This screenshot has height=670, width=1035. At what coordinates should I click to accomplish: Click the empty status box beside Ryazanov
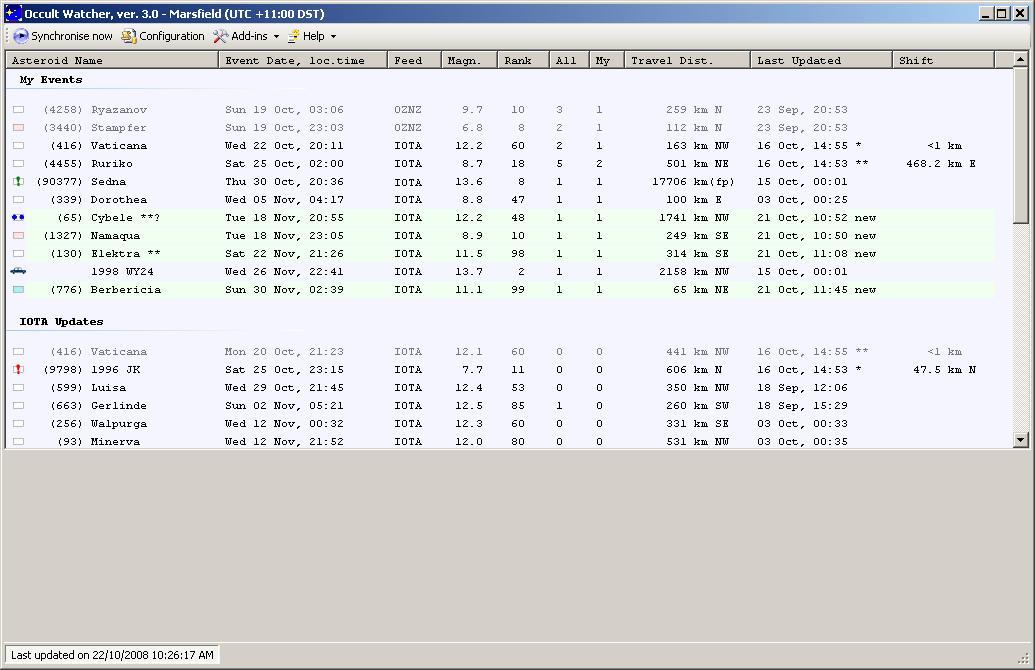point(18,110)
